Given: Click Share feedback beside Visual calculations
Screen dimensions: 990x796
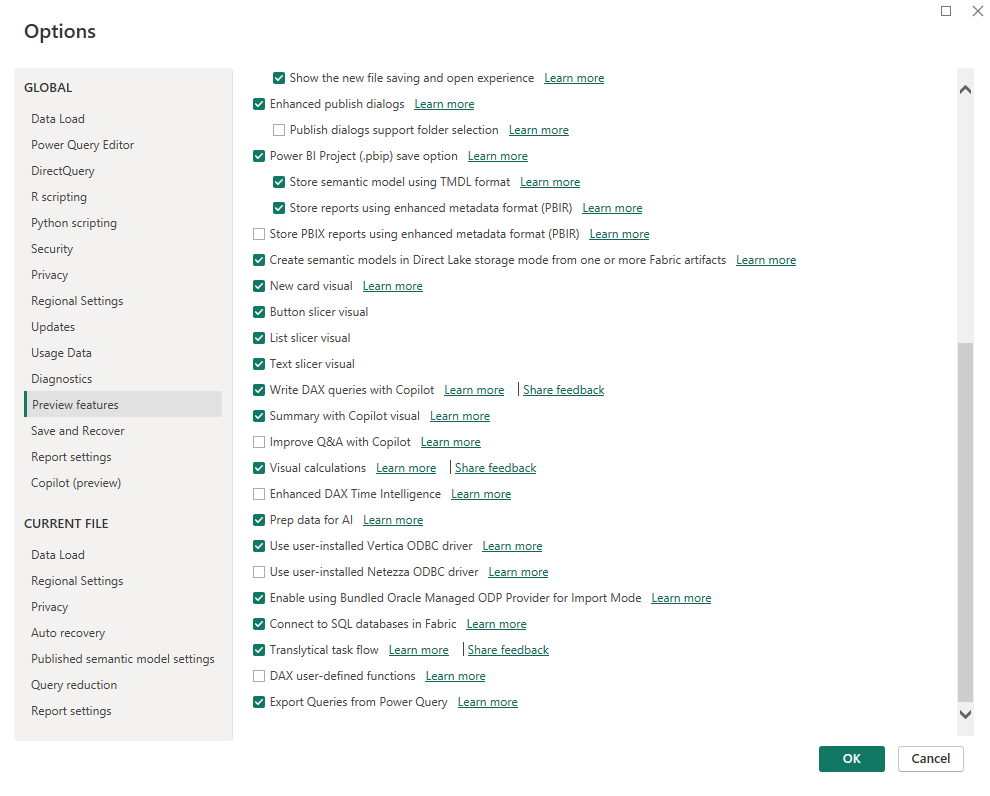Looking at the screenshot, I should [x=495, y=467].
